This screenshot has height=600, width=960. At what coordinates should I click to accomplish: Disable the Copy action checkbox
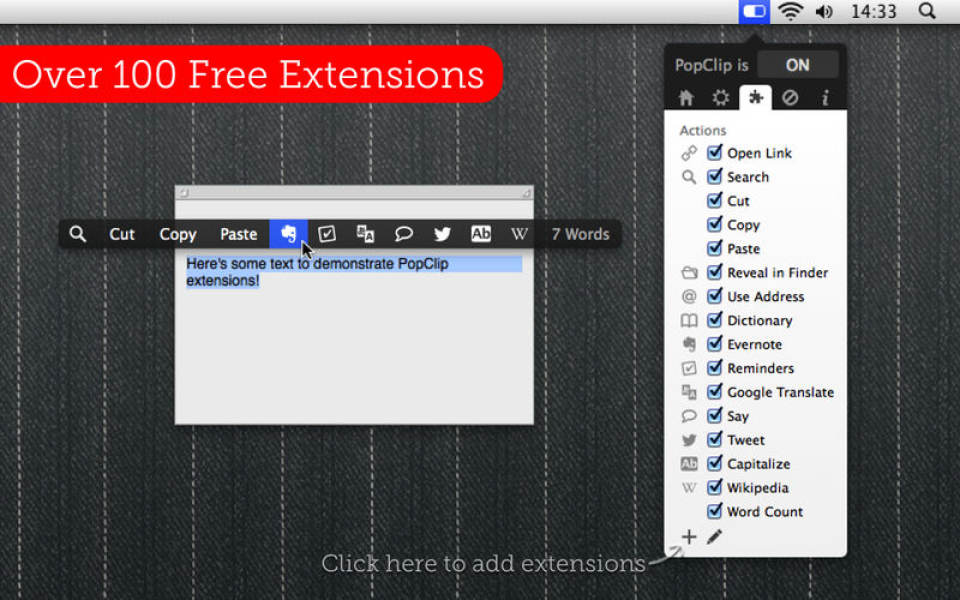point(714,224)
